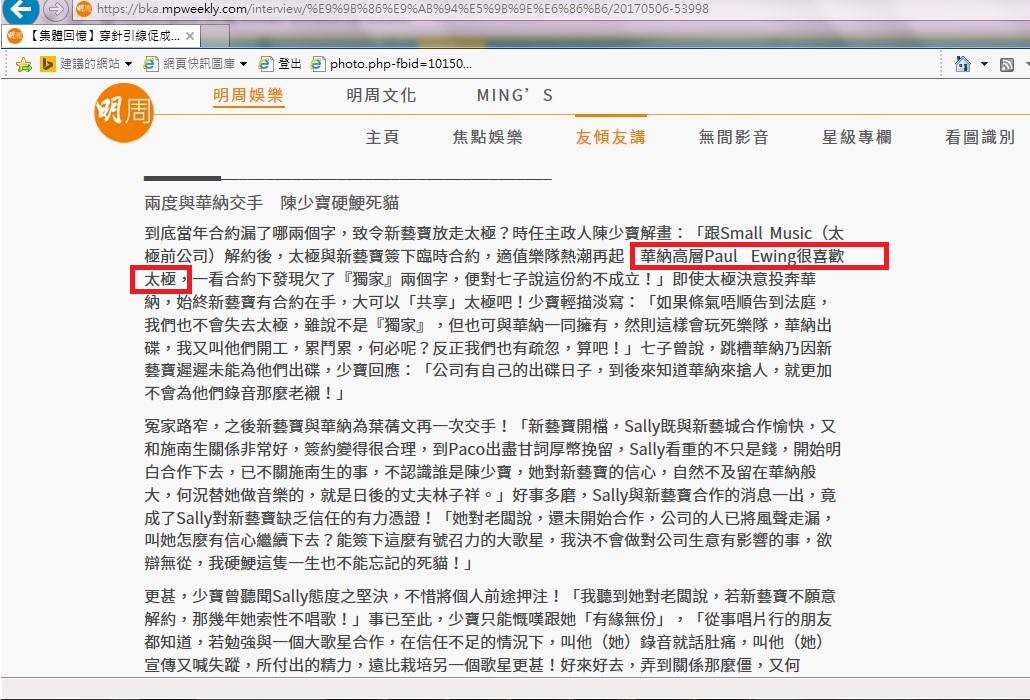Go back with the blue Back arrow
The image size is (1030, 700).
coord(21,9)
